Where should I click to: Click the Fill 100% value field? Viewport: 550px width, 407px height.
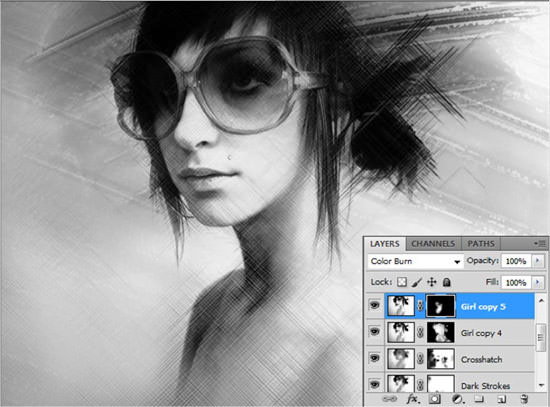pos(516,282)
